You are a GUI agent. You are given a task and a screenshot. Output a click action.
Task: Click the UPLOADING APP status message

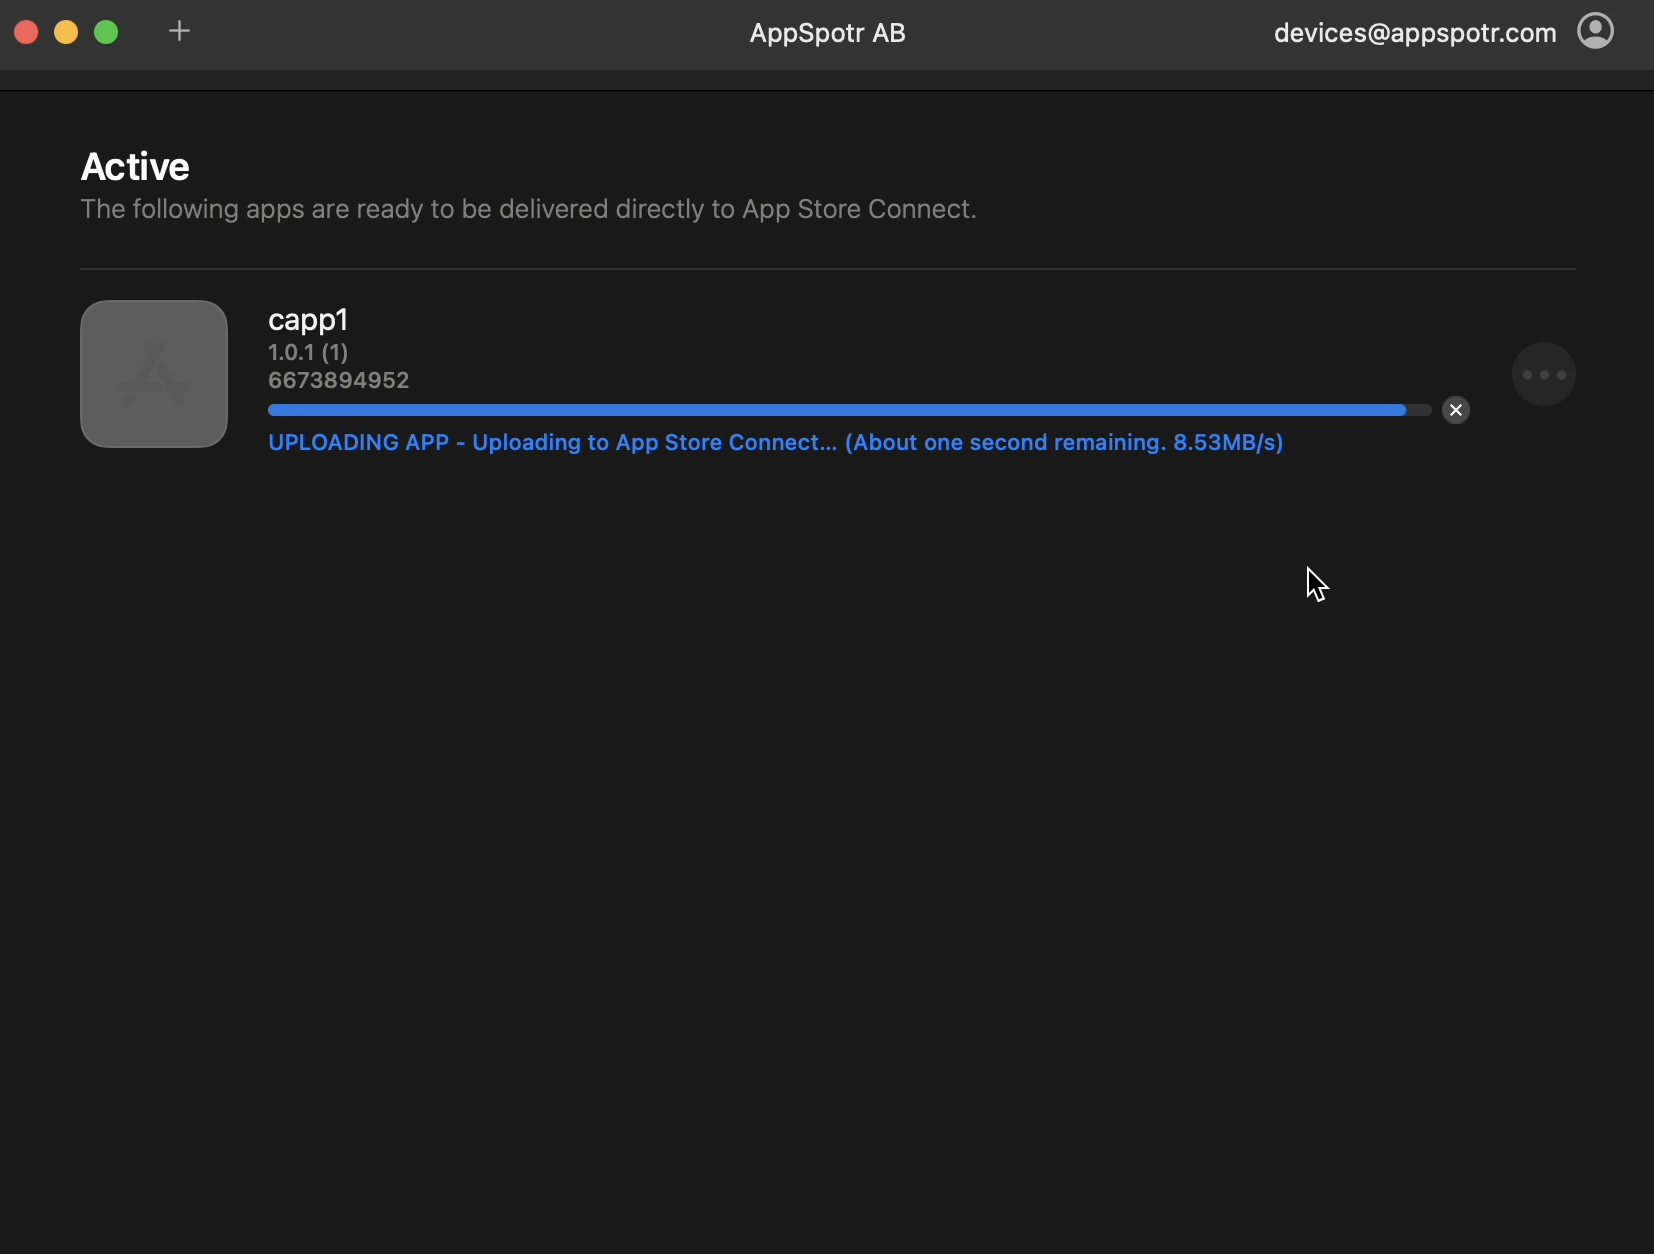(x=775, y=442)
